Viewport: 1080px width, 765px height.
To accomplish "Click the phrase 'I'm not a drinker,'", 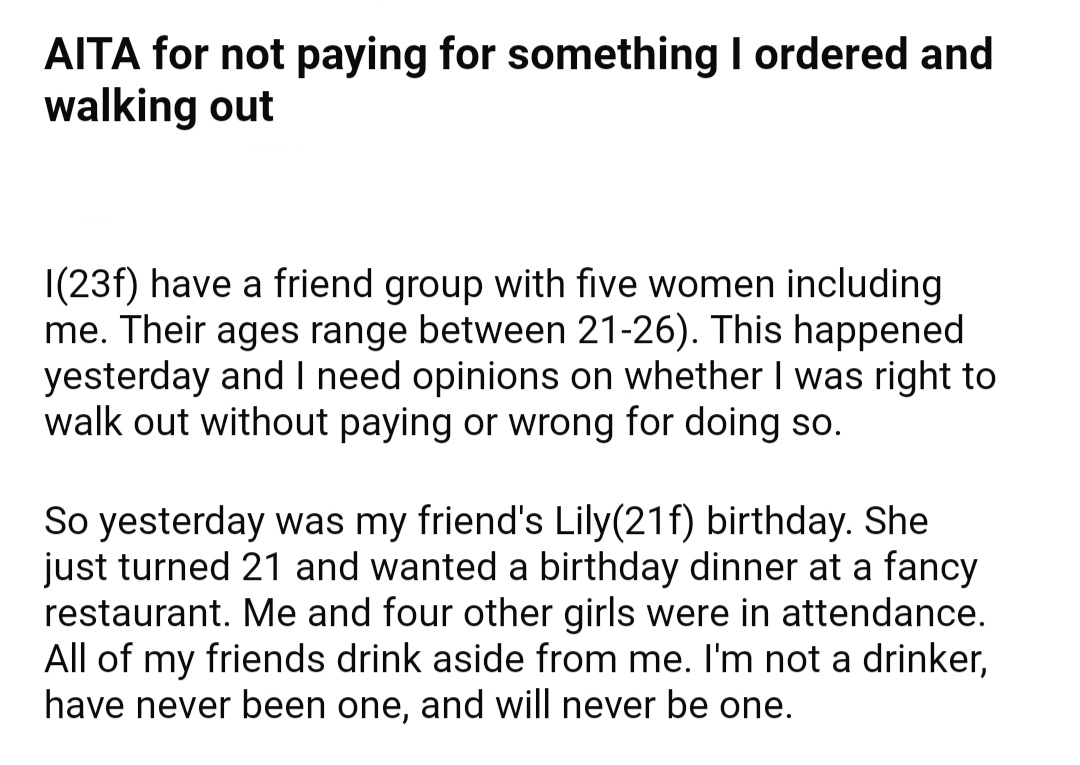I will pos(845,660).
